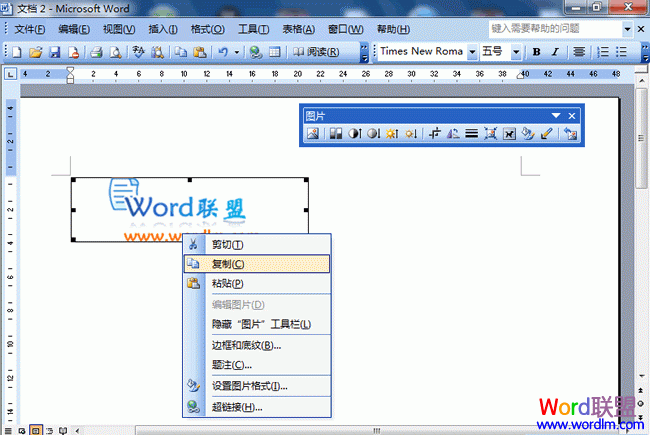Viewport: 650px width, 435px height.
Task: Toggle numbered list formatting
Action: pyautogui.click(x=602, y=52)
